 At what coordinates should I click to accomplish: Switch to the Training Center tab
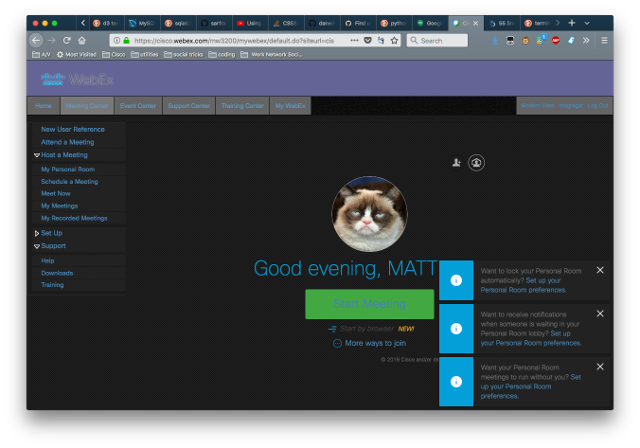242,106
